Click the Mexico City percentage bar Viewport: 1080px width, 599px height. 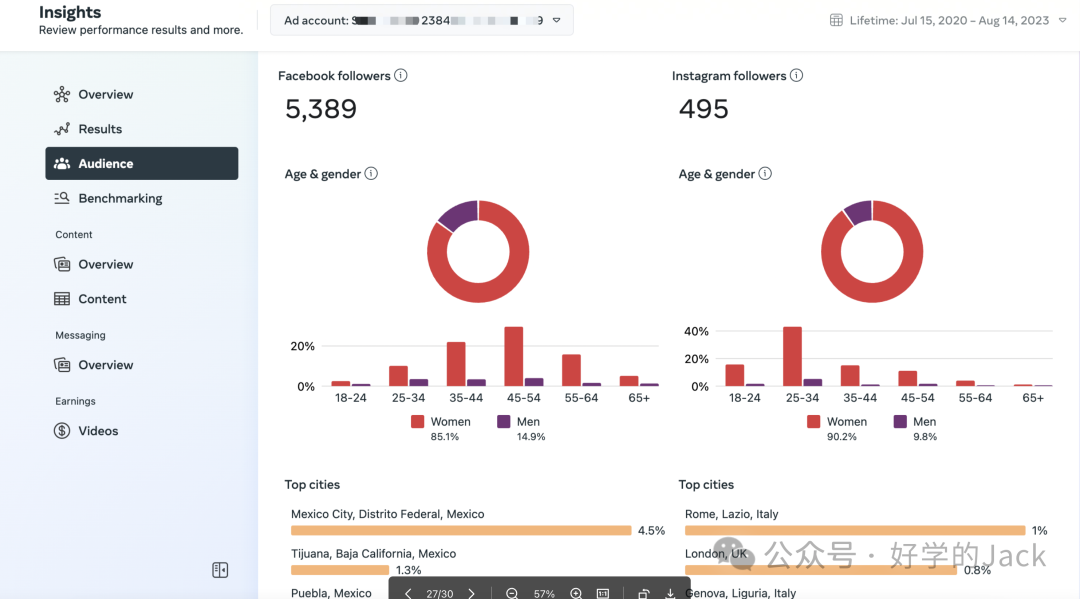coord(461,531)
